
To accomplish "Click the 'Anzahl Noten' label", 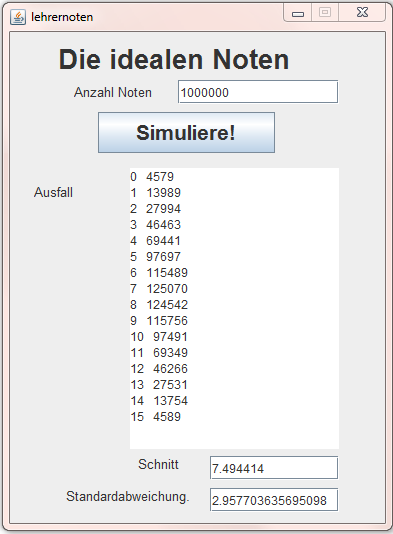I will pos(113,92).
